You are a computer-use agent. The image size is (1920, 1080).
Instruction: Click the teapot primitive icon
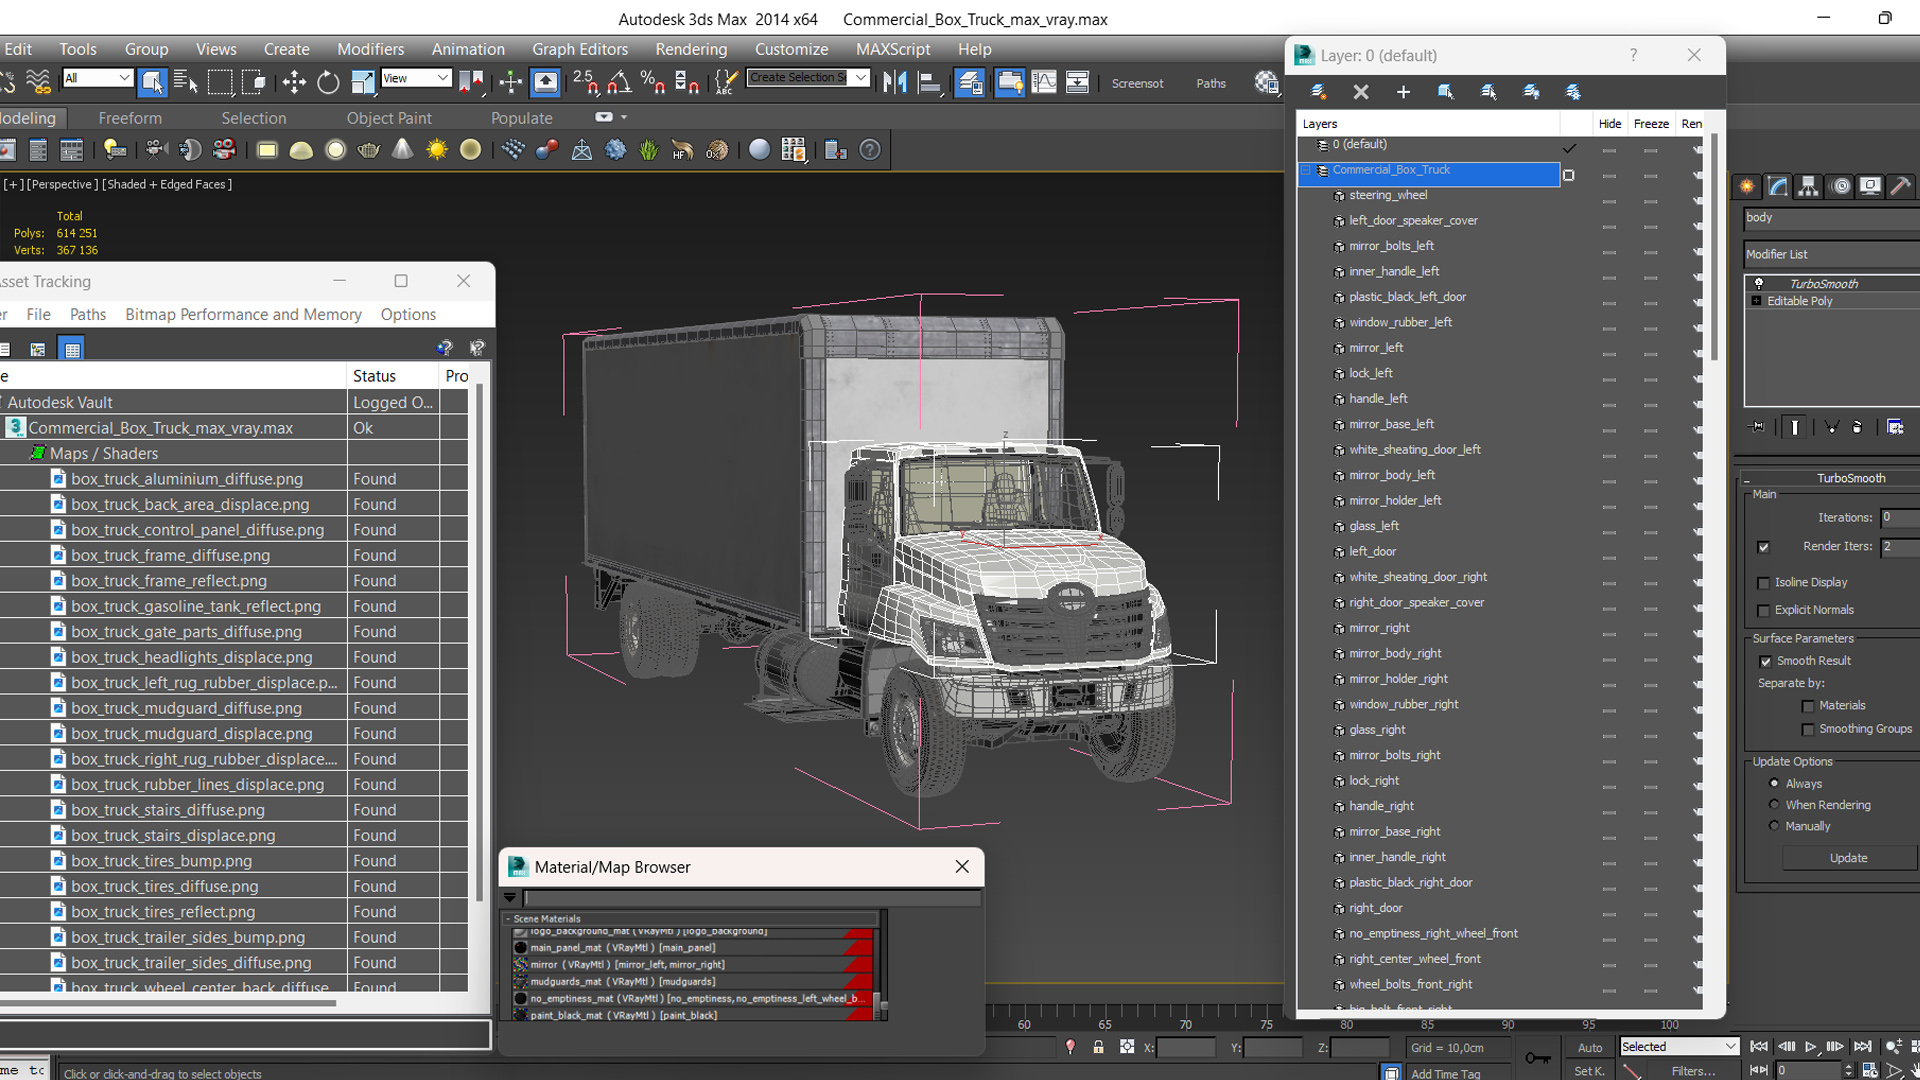369,150
